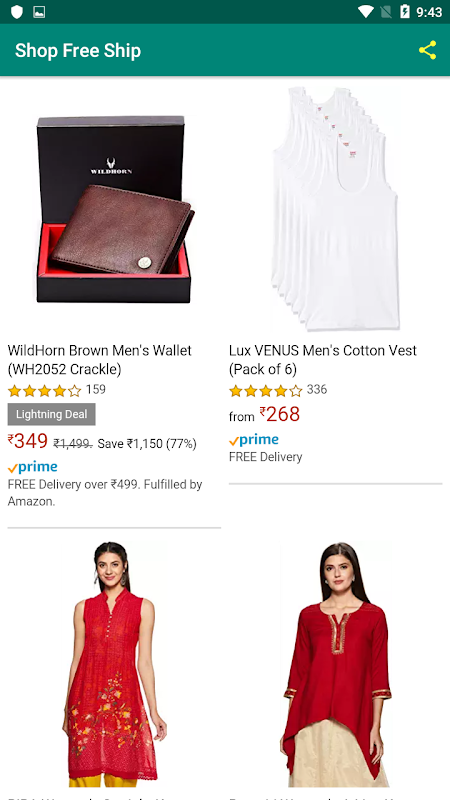Open the 159 reviews count
This screenshot has width=450, height=800.
96,390
